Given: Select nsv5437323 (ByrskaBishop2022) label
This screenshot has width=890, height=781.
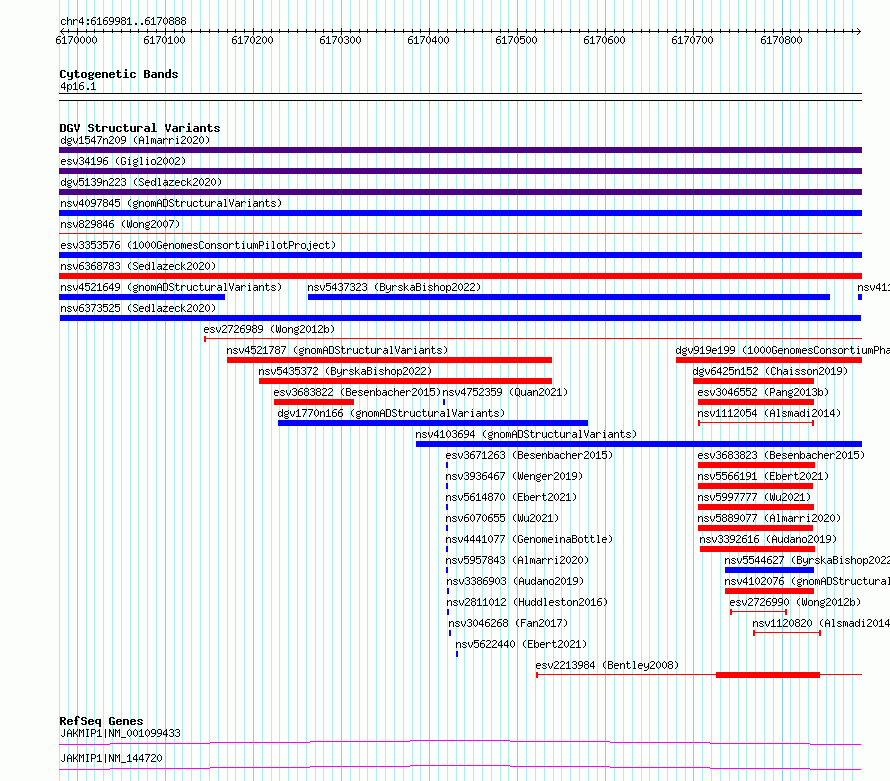Looking at the screenshot, I should tap(394, 287).
